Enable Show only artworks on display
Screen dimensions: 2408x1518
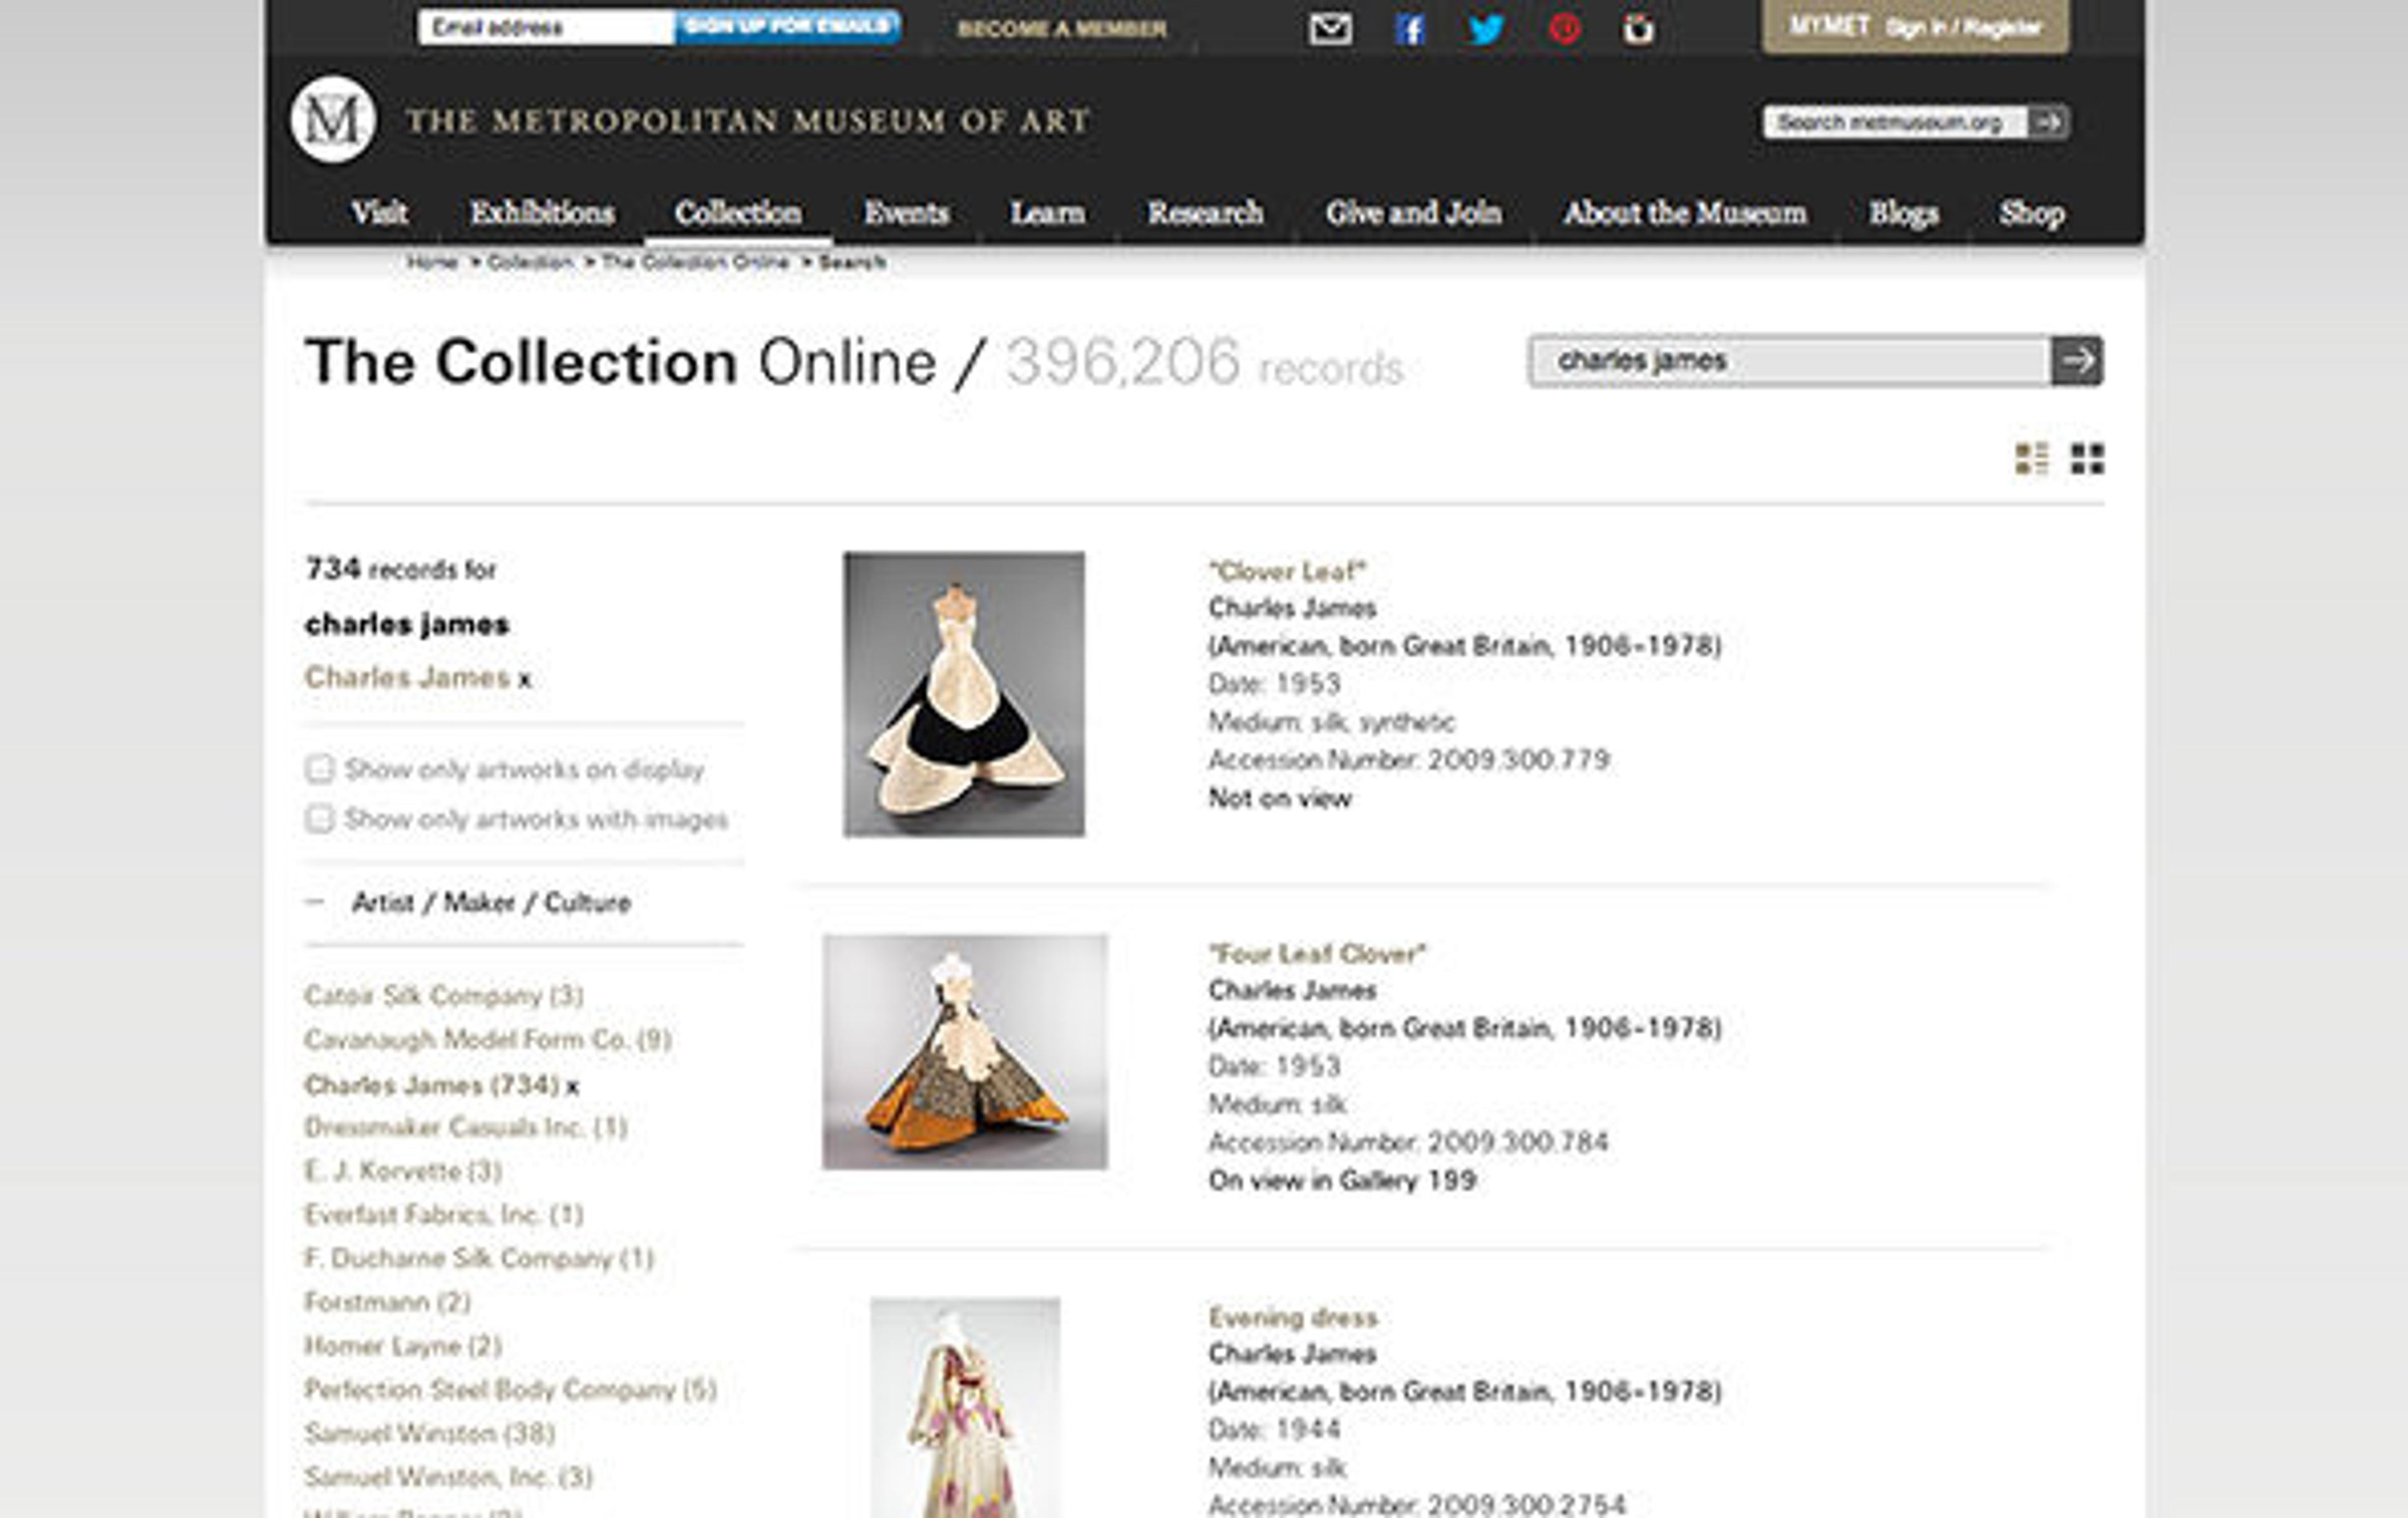coord(319,769)
